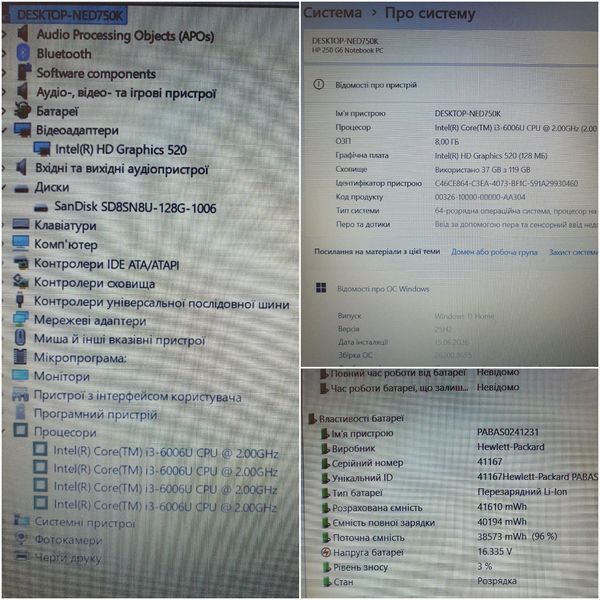Image resolution: width=600 pixels, height=600 pixels.
Task: Click the Audio Processing Objects speaker icon
Action: point(23,34)
